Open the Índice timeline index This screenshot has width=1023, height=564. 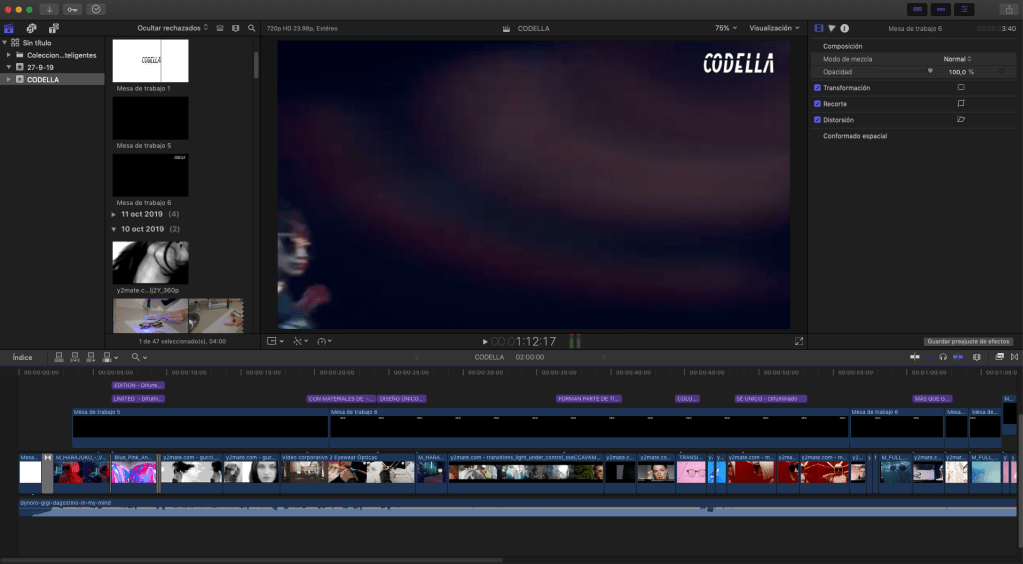pyautogui.click(x=22, y=357)
